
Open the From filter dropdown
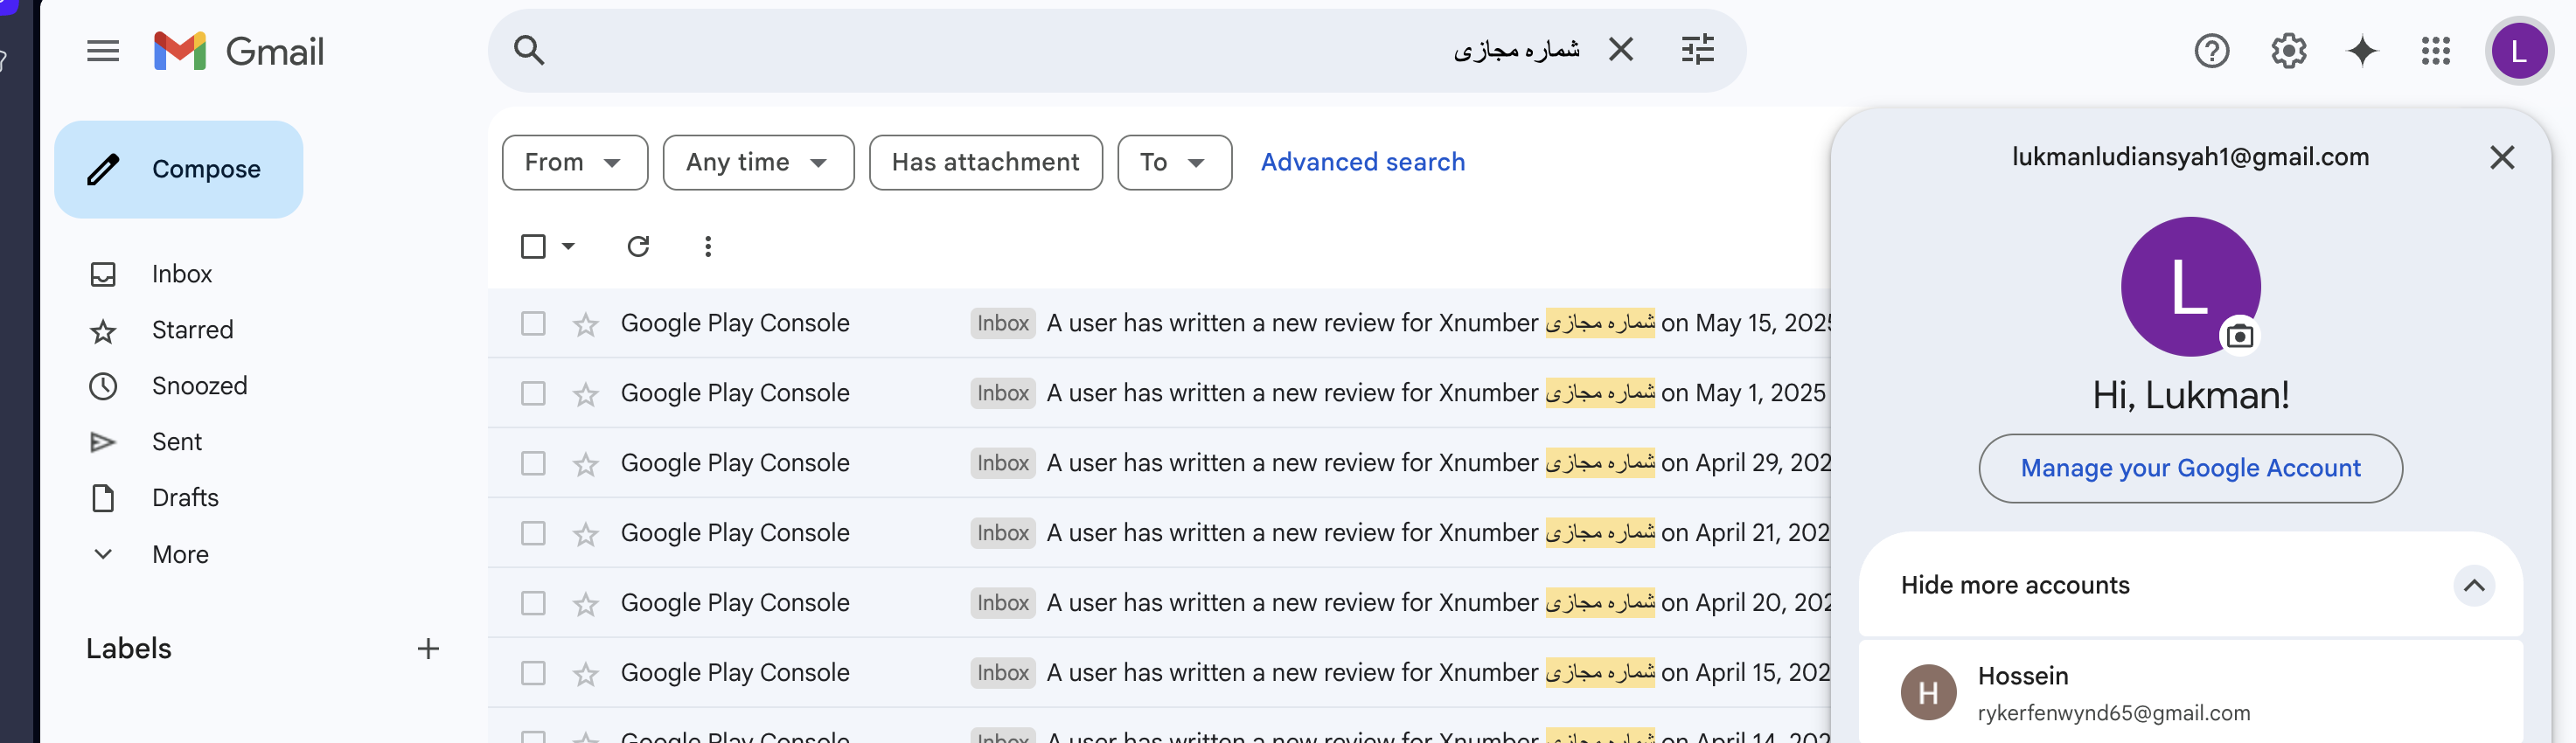click(x=575, y=162)
